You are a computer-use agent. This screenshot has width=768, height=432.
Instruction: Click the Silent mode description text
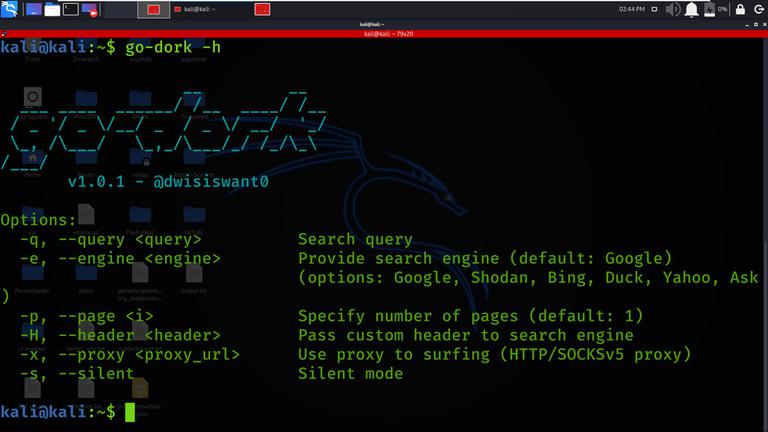tap(350, 374)
